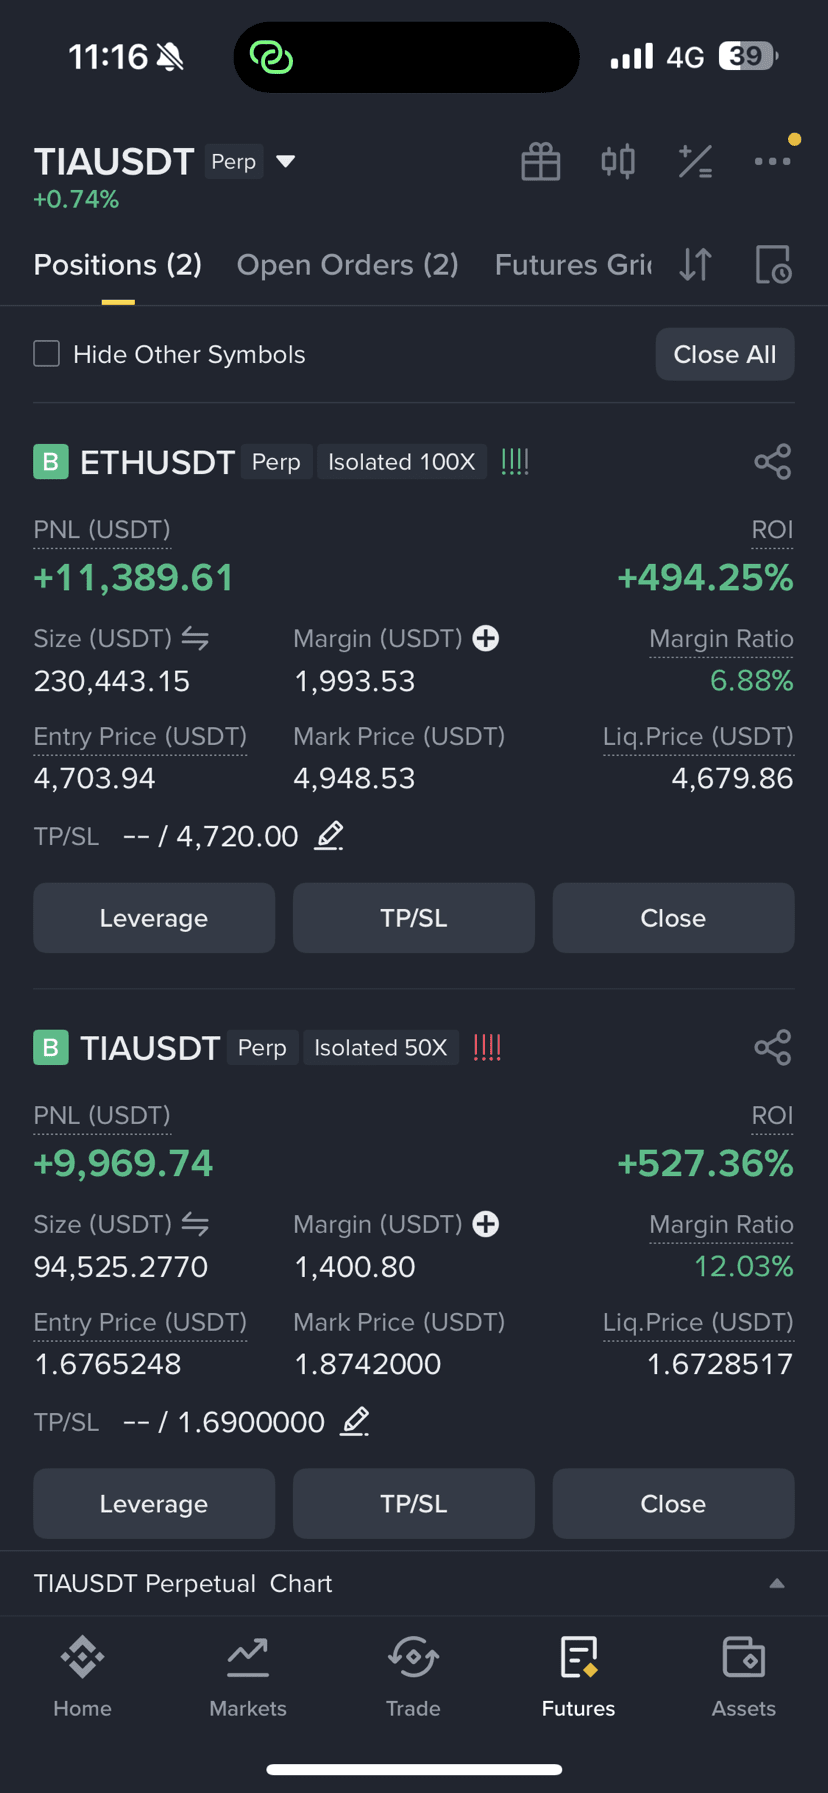
Task: Tap the Close All button
Action: coord(725,354)
